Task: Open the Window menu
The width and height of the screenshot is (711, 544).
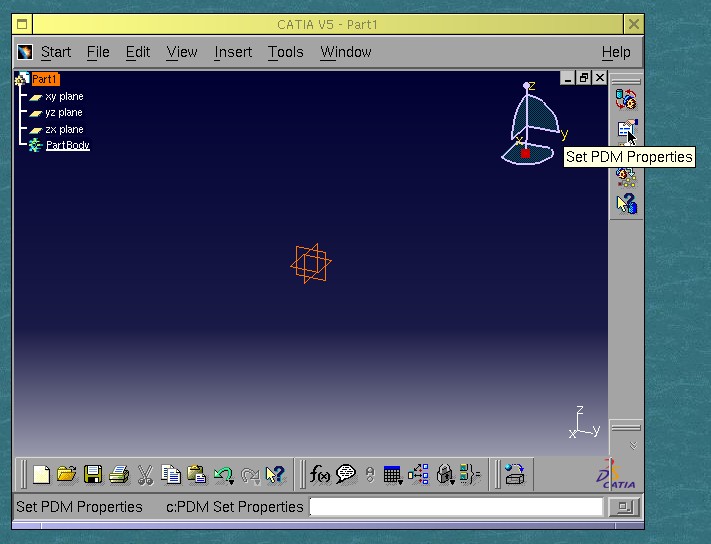Action: point(346,52)
